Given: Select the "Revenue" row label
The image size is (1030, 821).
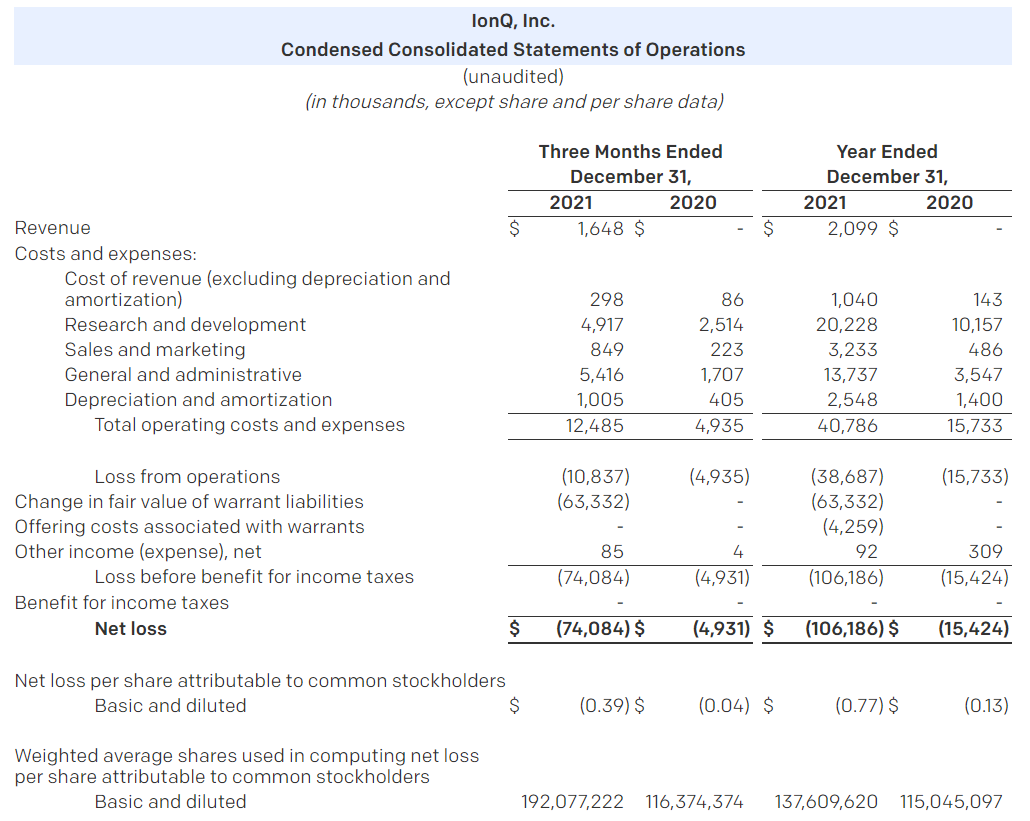Looking at the screenshot, I should click(53, 228).
